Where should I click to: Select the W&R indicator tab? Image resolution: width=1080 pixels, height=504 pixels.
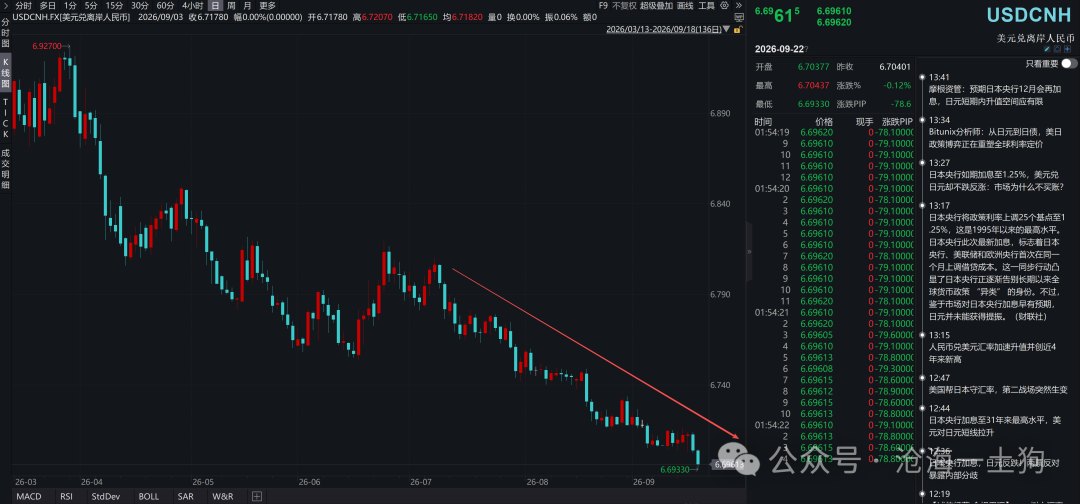click(222, 496)
